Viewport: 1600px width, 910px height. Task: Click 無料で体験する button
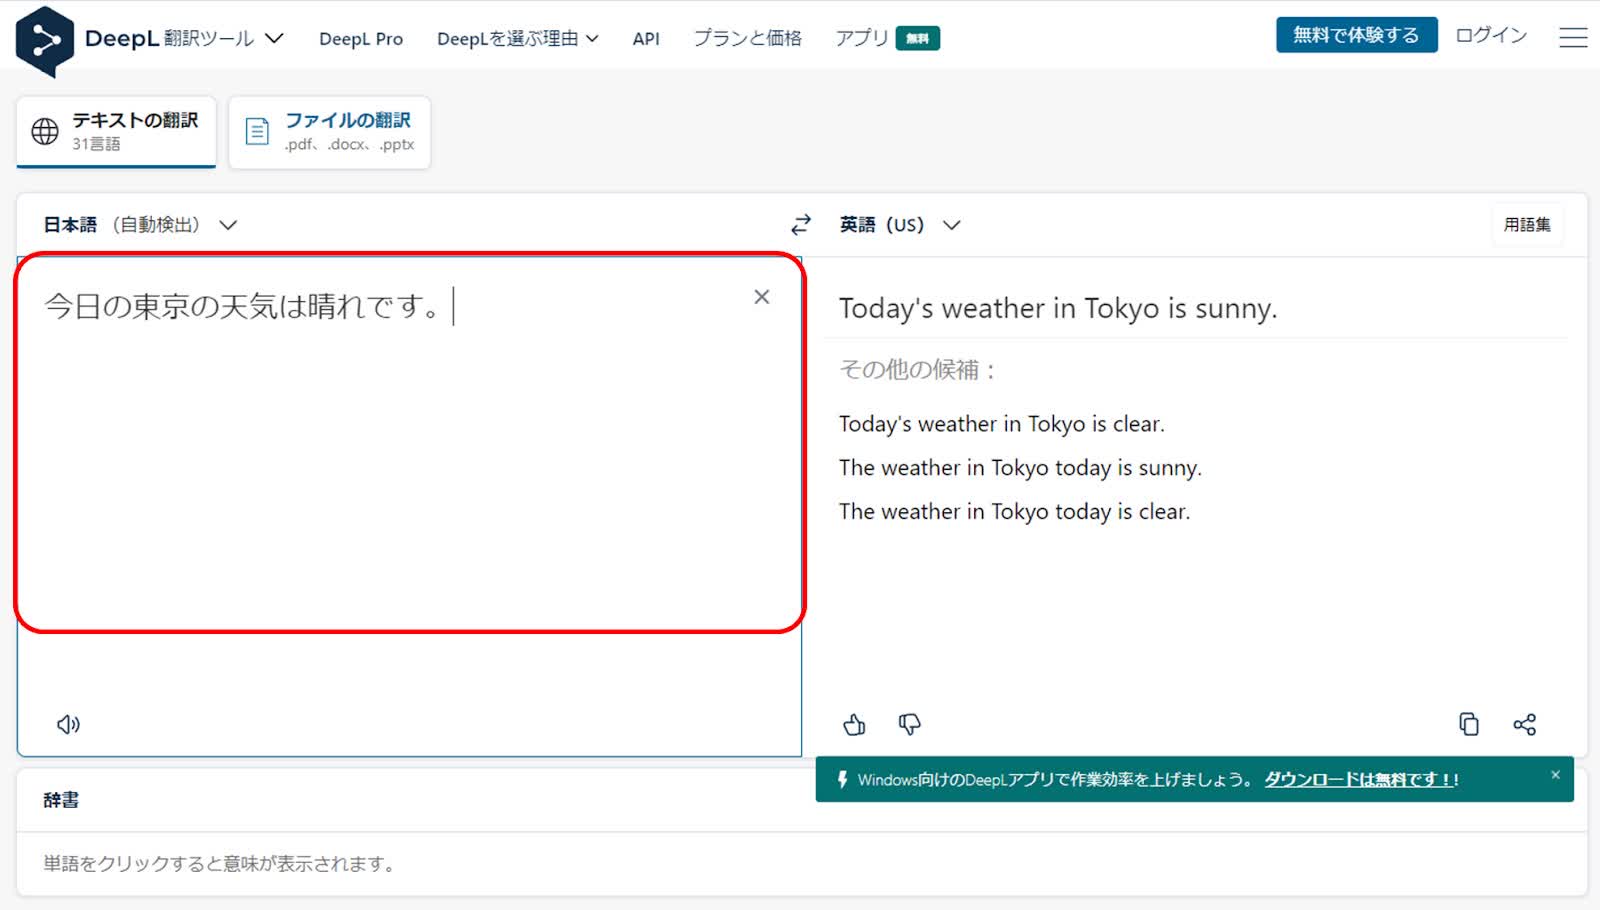[1356, 35]
